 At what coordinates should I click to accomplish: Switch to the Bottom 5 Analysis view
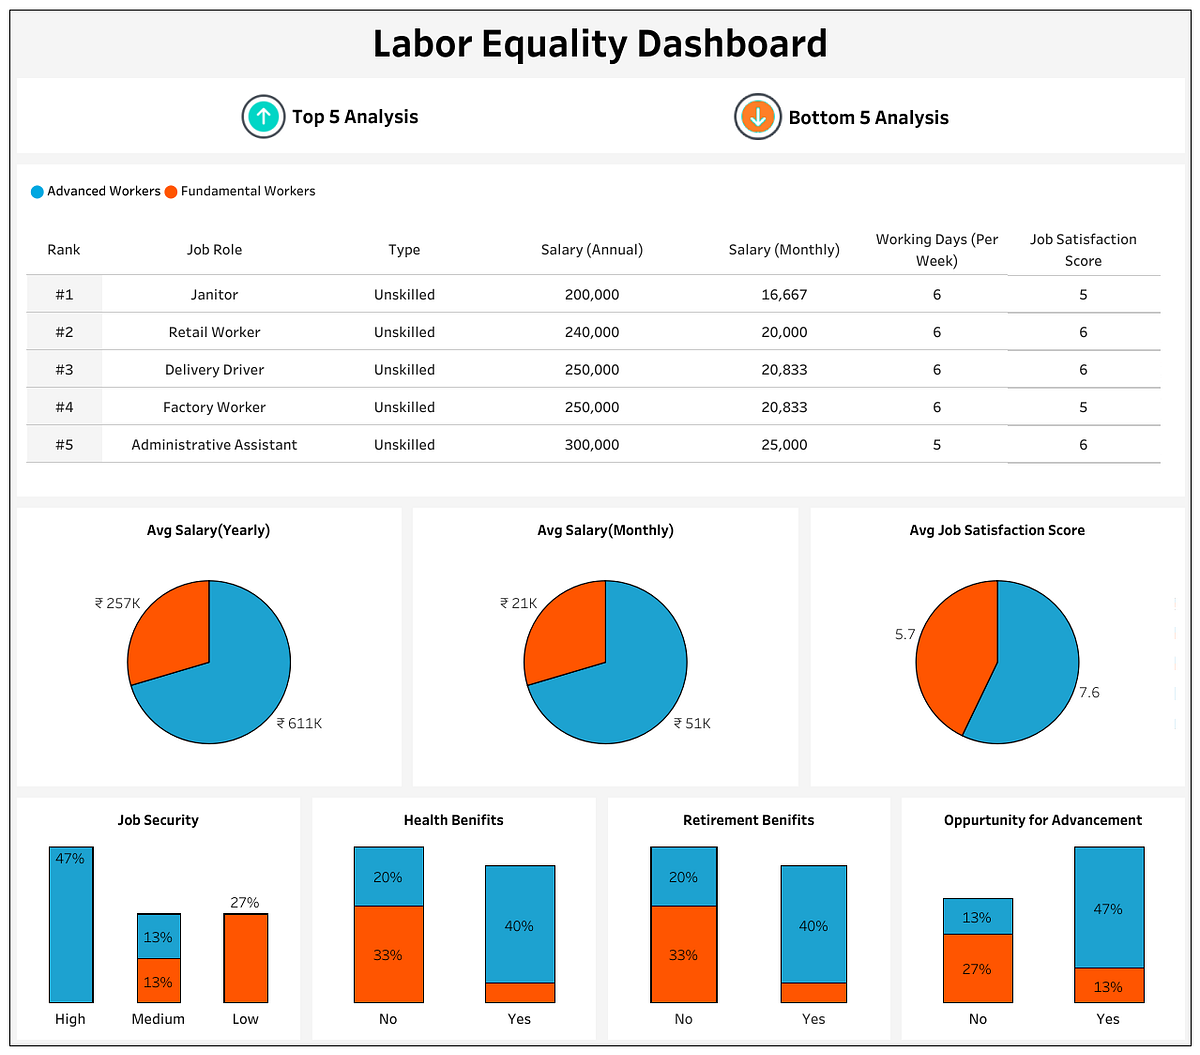[x=867, y=116]
